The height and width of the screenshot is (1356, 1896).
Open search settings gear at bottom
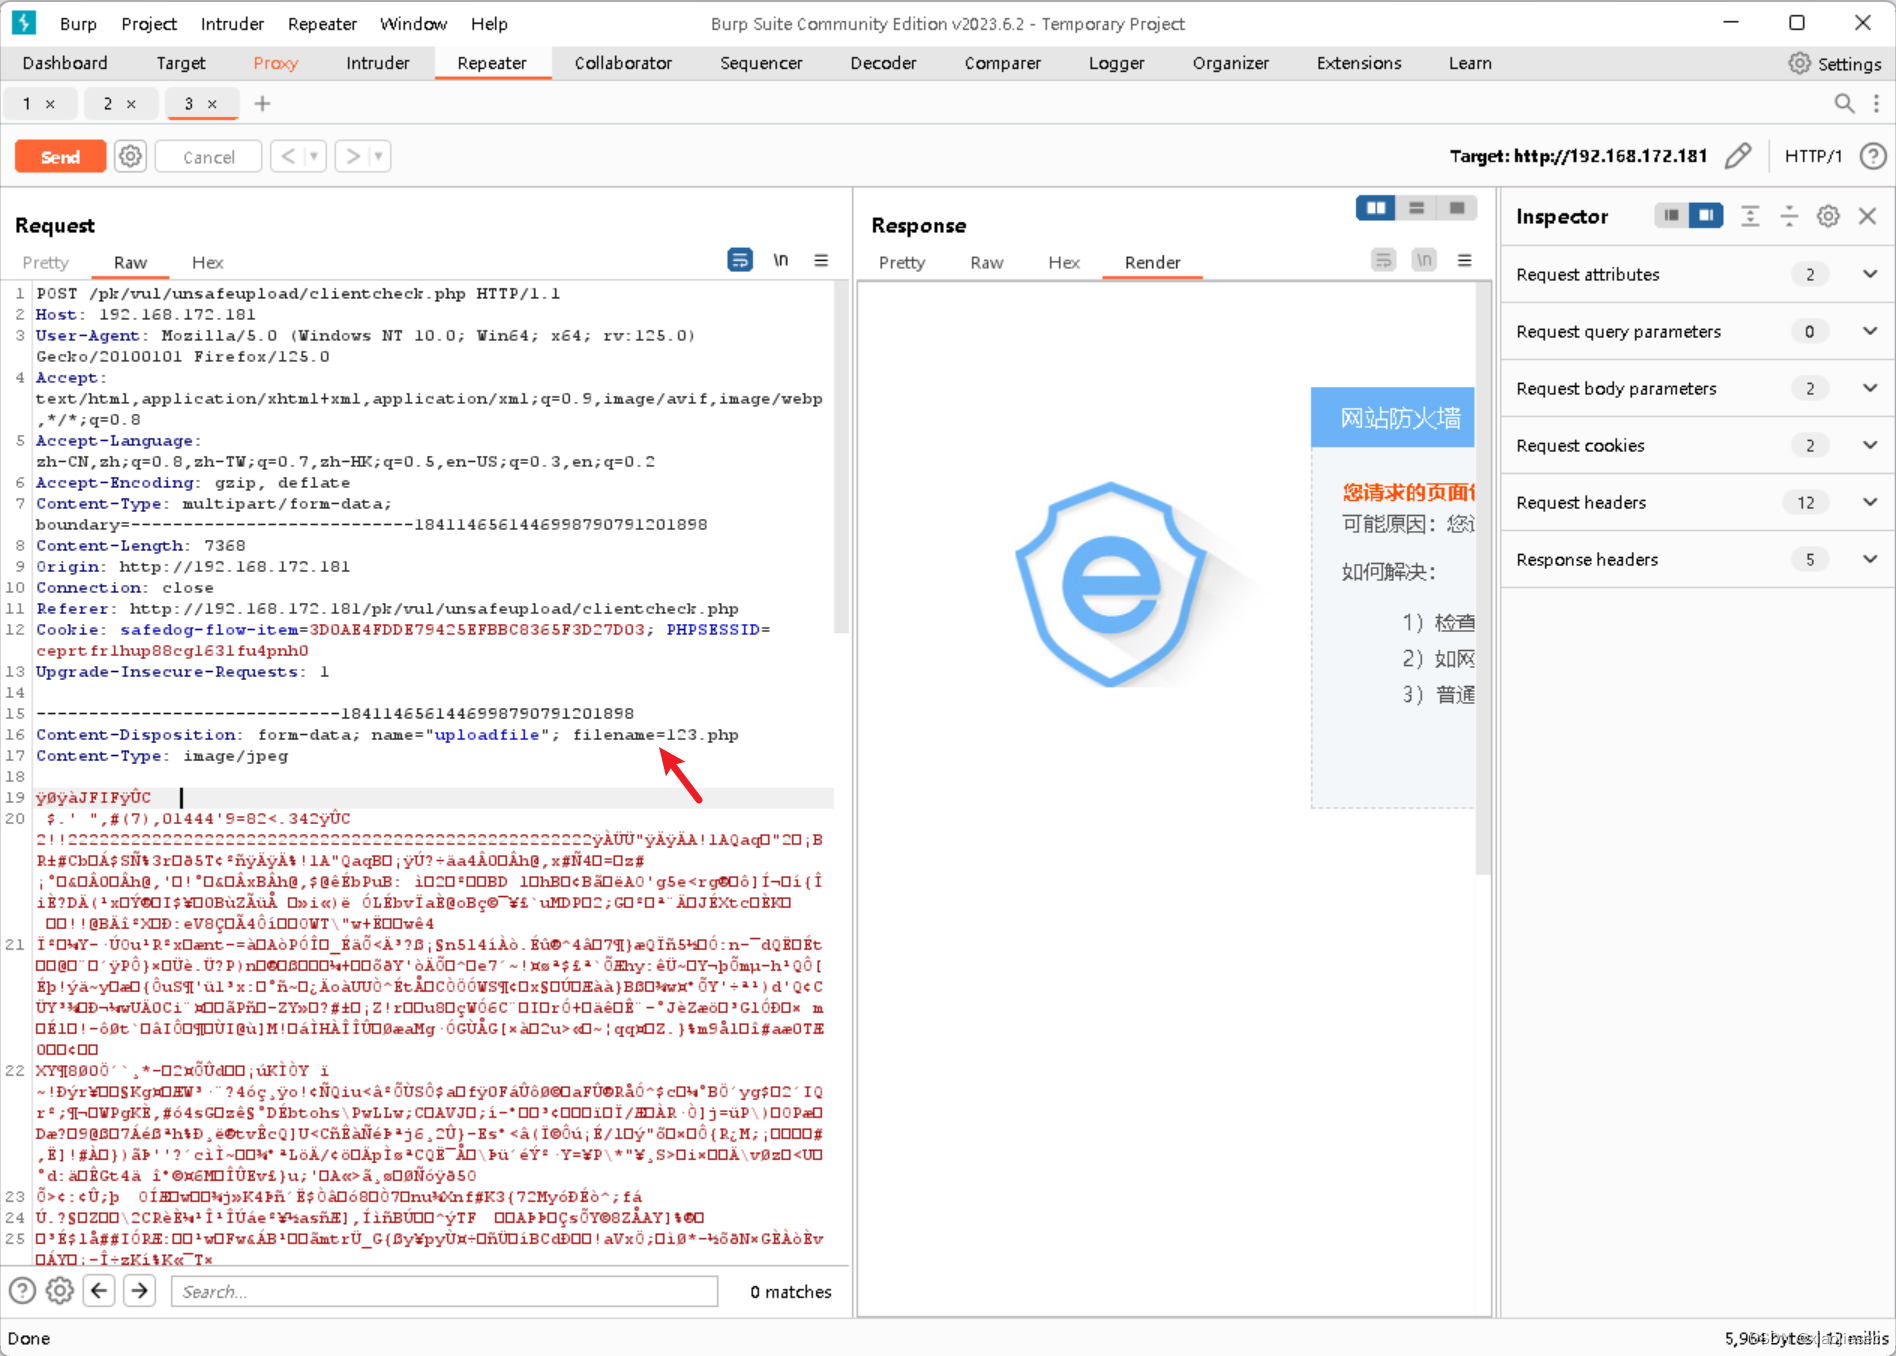(x=60, y=1291)
